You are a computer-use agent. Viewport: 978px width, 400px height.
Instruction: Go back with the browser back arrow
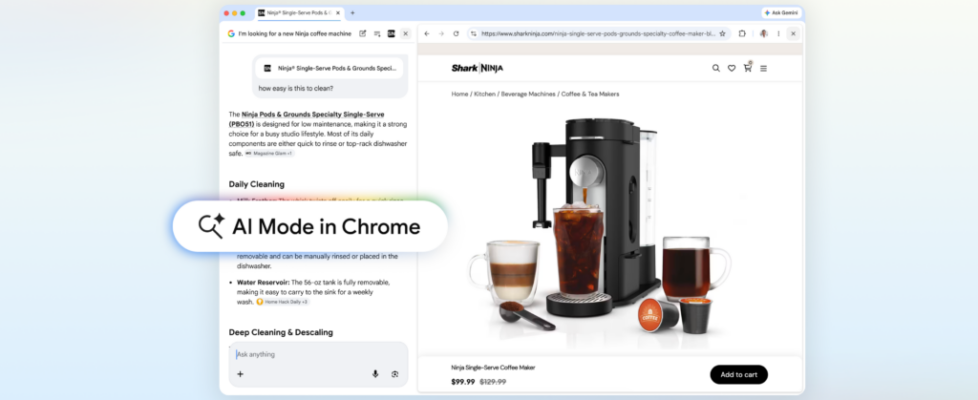427,33
